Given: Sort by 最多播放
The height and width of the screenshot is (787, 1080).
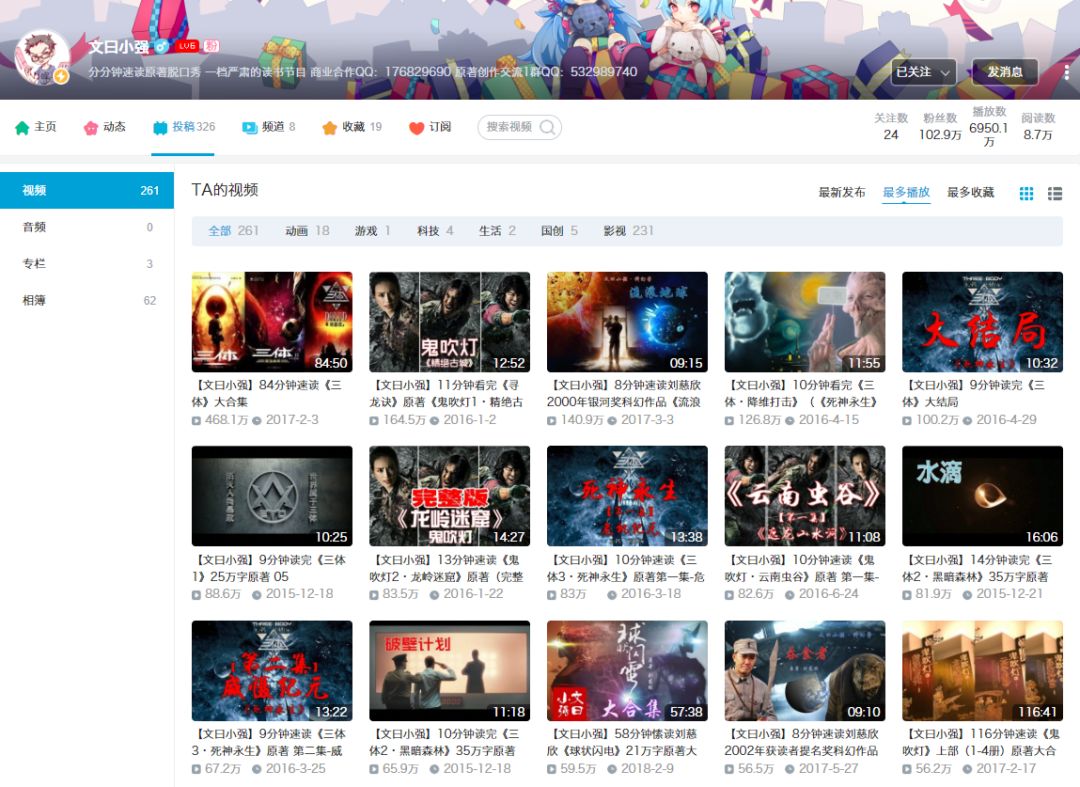Looking at the screenshot, I should 906,192.
